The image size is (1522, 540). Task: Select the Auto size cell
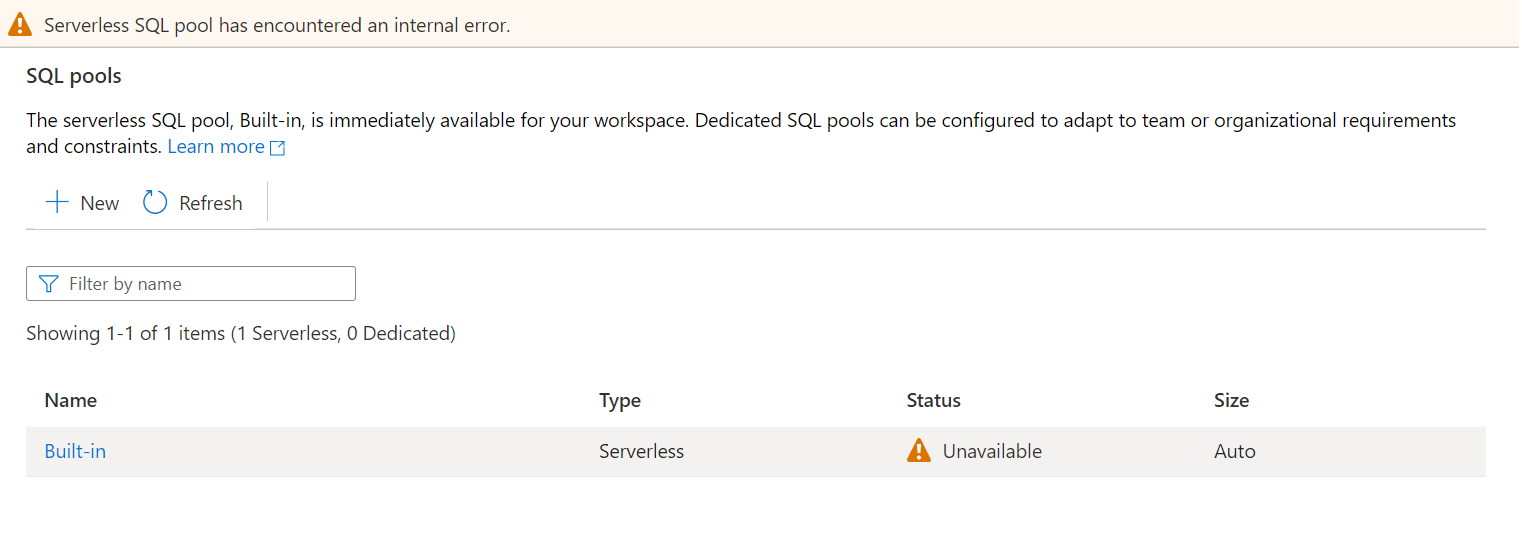pyautogui.click(x=1235, y=451)
